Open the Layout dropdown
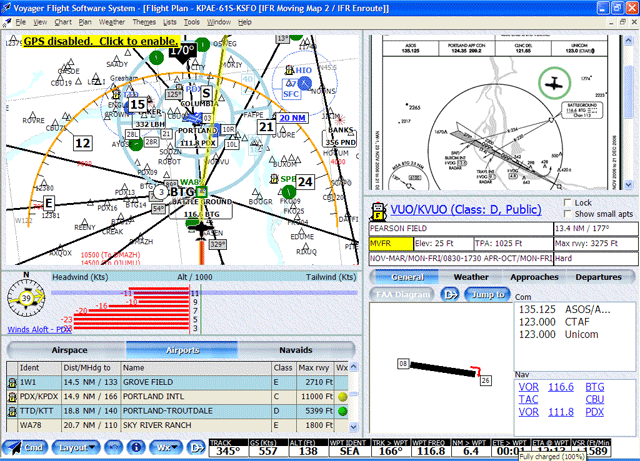 pyautogui.click(x=76, y=447)
